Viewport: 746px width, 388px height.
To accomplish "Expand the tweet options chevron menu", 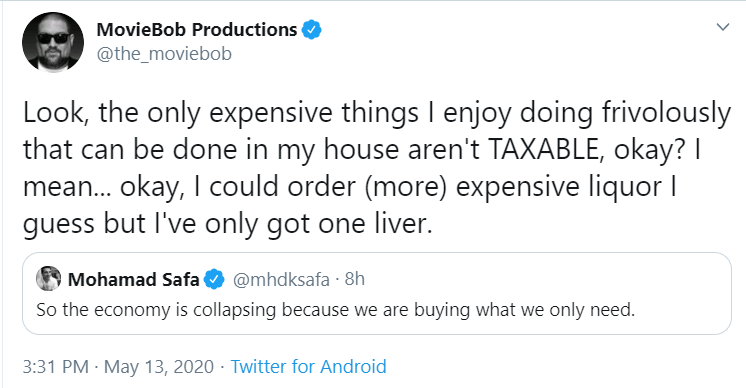I will [723, 27].
